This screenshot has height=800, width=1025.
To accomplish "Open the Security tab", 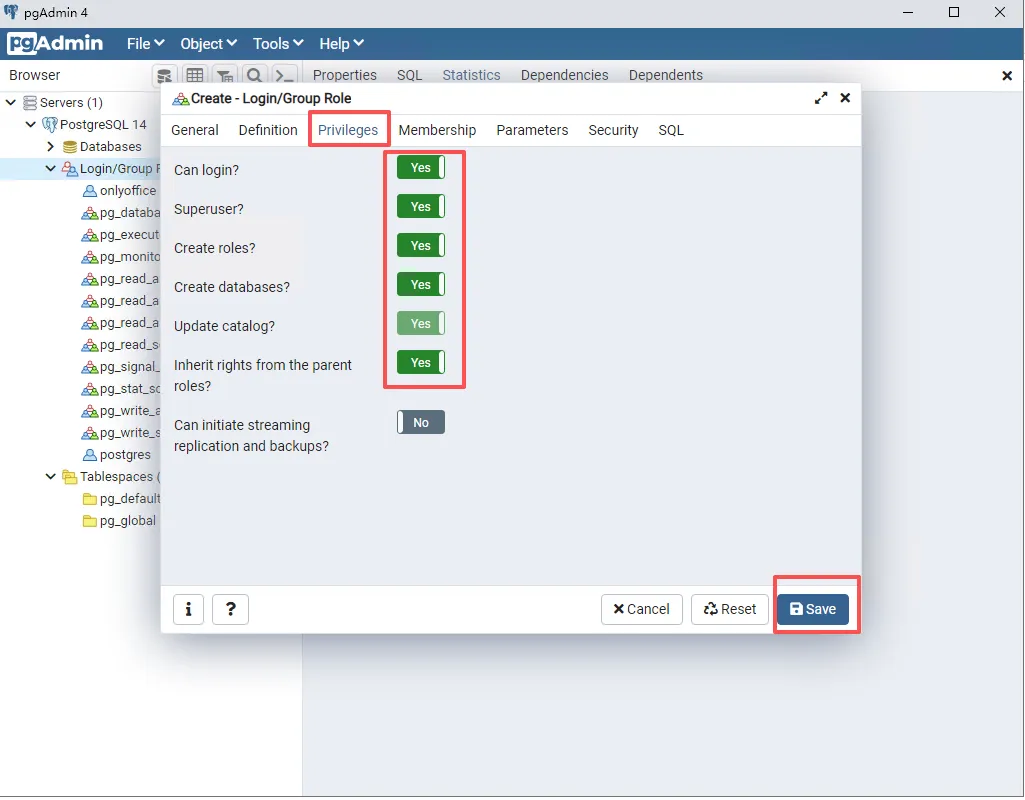I will tap(613, 130).
